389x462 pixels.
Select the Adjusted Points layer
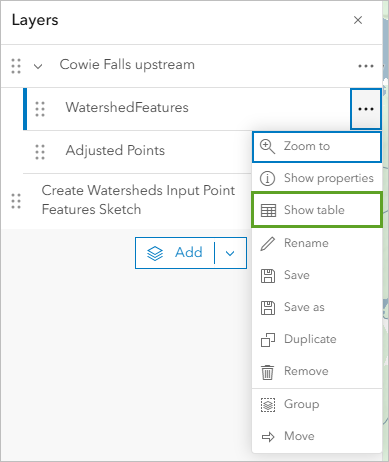(115, 151)
